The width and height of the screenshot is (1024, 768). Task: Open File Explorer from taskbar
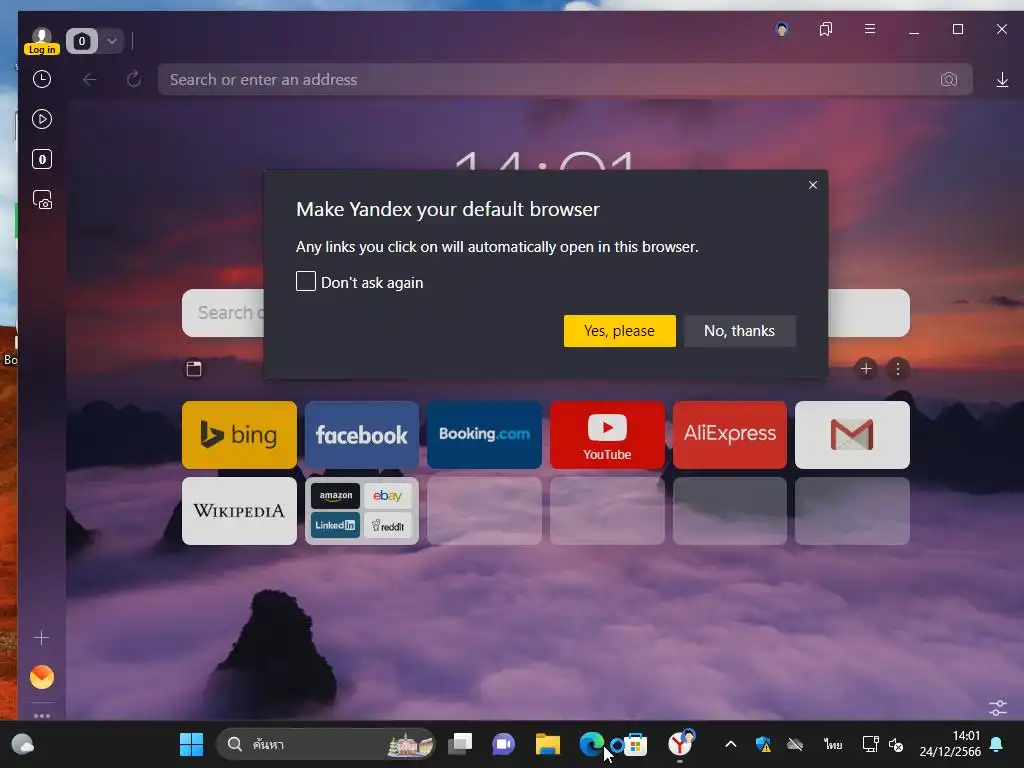(x=547, y=744)
